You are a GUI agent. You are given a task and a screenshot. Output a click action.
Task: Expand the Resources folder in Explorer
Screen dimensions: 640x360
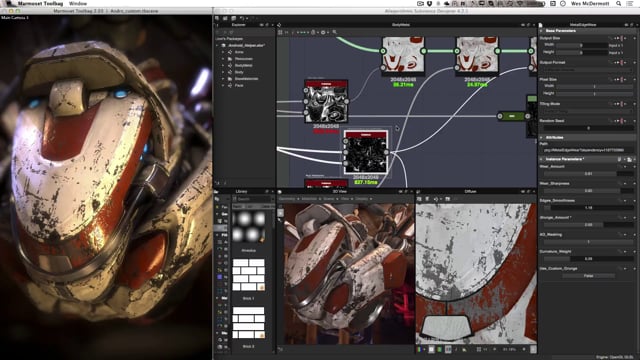tap(223, 59)
